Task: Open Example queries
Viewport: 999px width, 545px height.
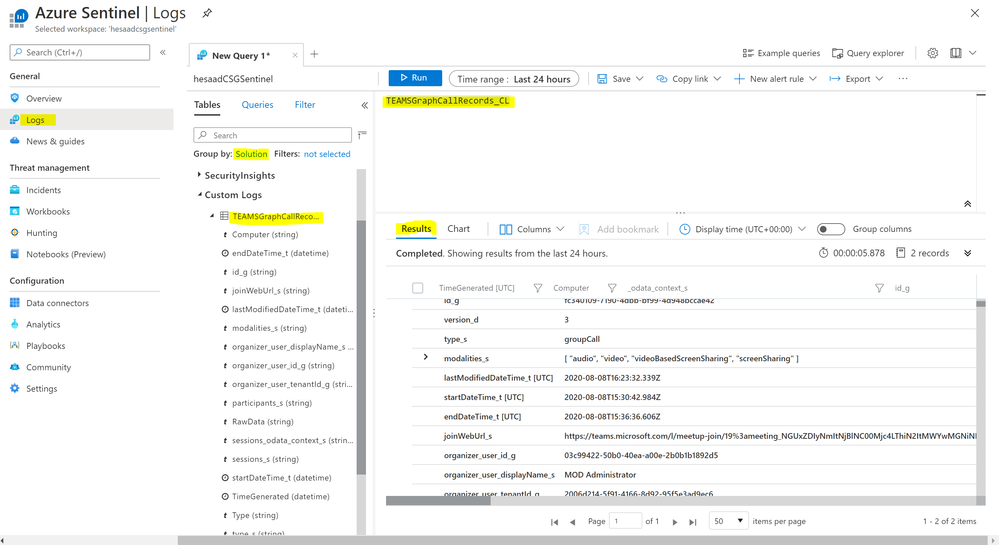Action: tap(781, 53)
